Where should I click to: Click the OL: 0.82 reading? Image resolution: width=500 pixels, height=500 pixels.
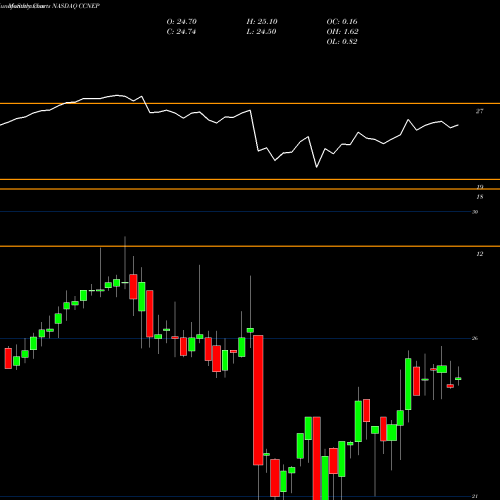[342, 41]
